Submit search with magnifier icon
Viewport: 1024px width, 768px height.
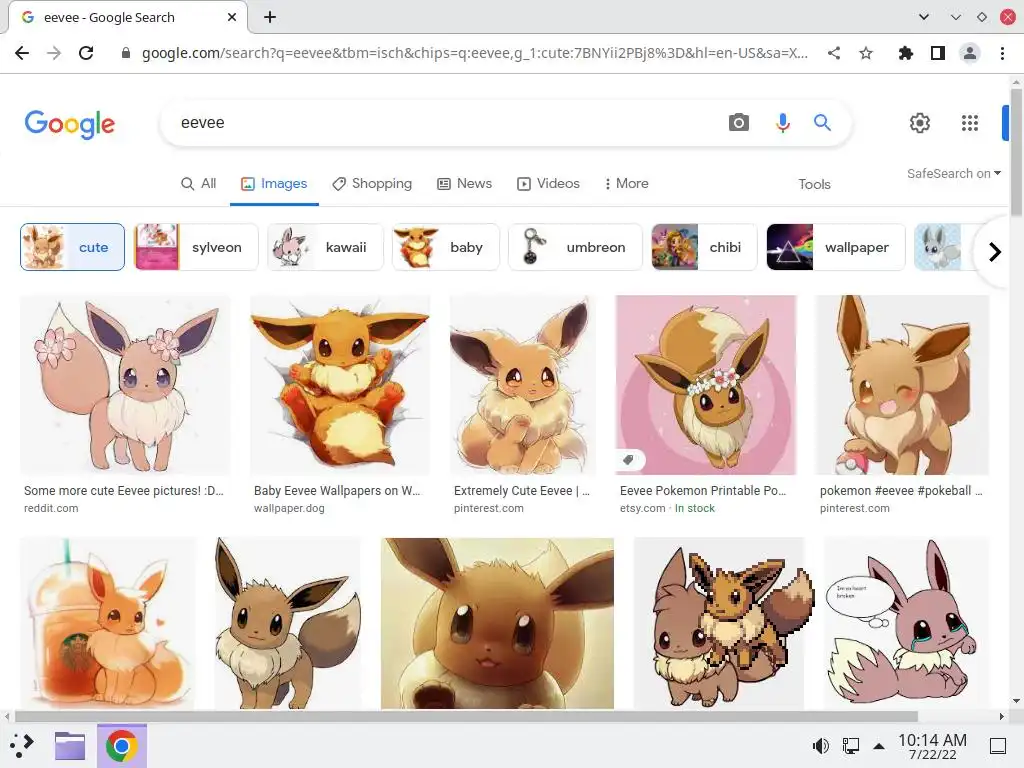[822, 122]
